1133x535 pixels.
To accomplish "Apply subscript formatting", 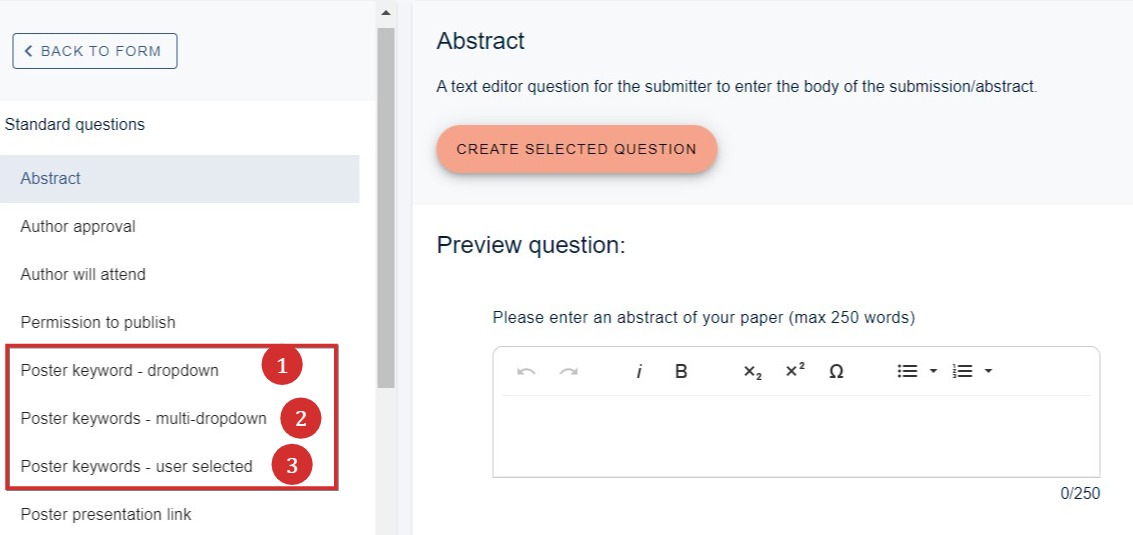I will pyautogui.click(x=752, y=372).
